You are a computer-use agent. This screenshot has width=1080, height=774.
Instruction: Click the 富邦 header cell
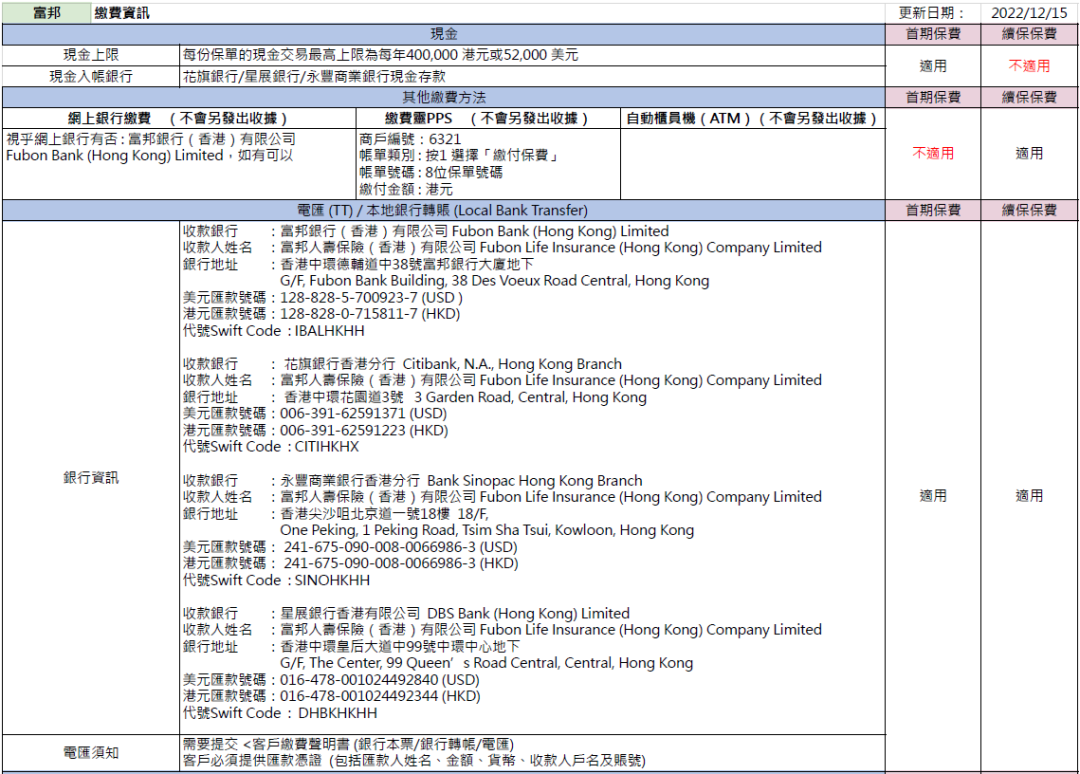click(46, 12)
